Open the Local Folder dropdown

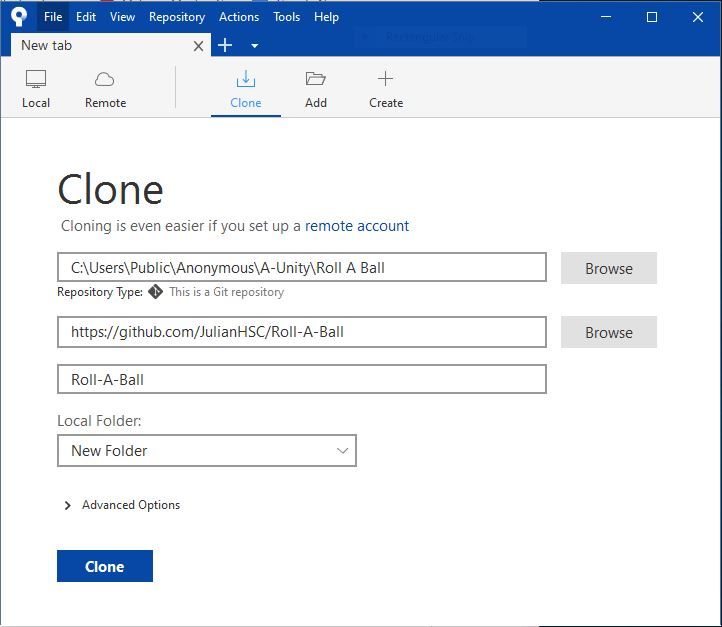(x=207, y=451)
